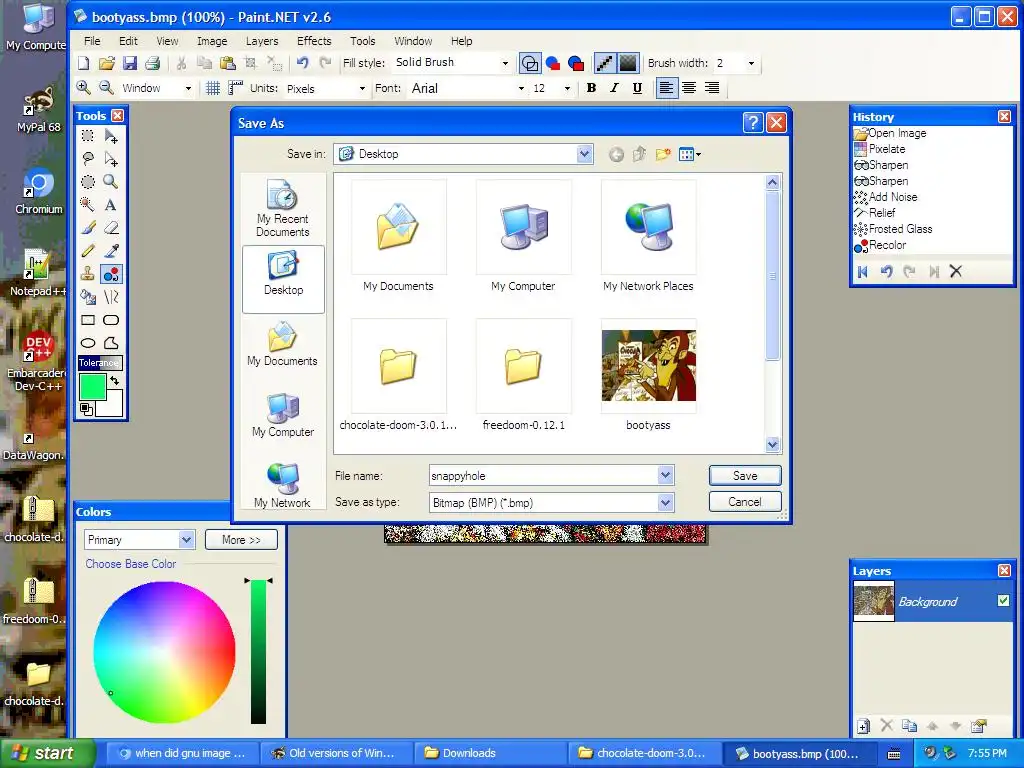The height and width of the screenshot is (768, 1024).
Task: Open the Layers menu
Action: (262, 41)
